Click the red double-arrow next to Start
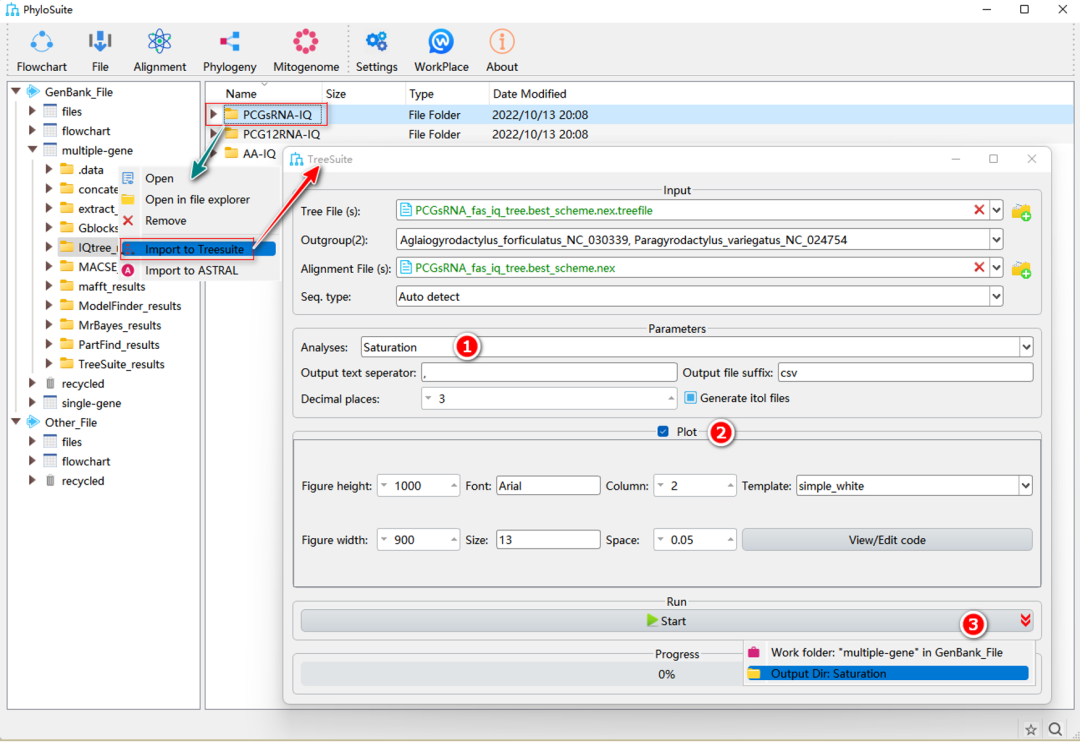The height and width of the screenshot is (743, 1080). click(x=1026, y=620)
